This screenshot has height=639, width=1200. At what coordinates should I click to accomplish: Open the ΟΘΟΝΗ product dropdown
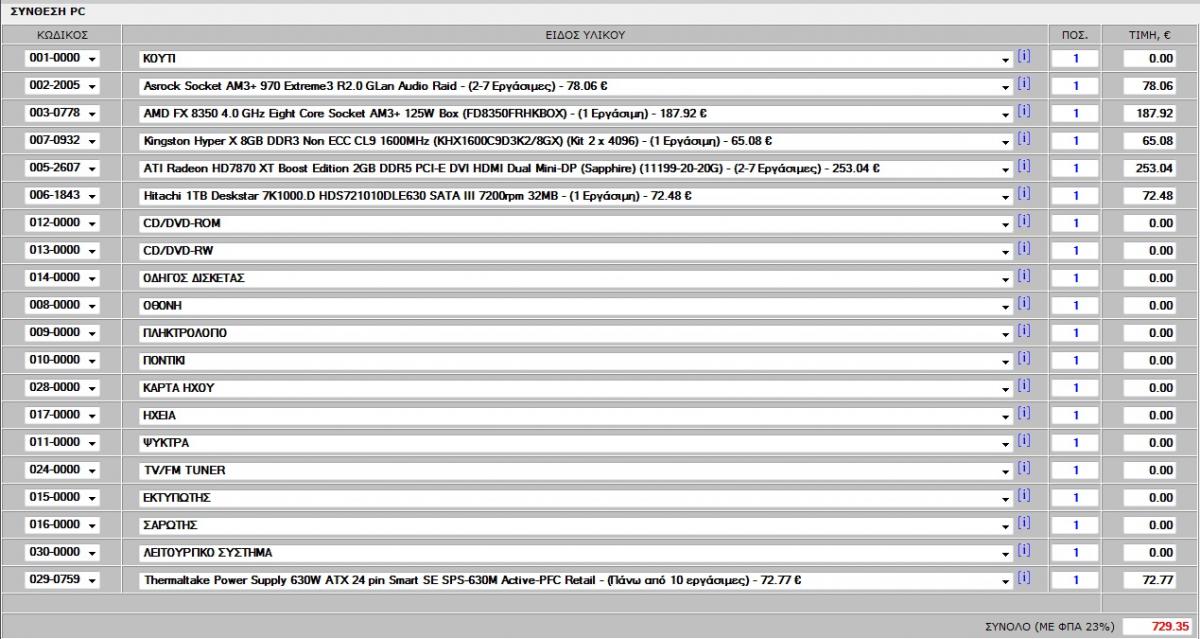point(576,306)
